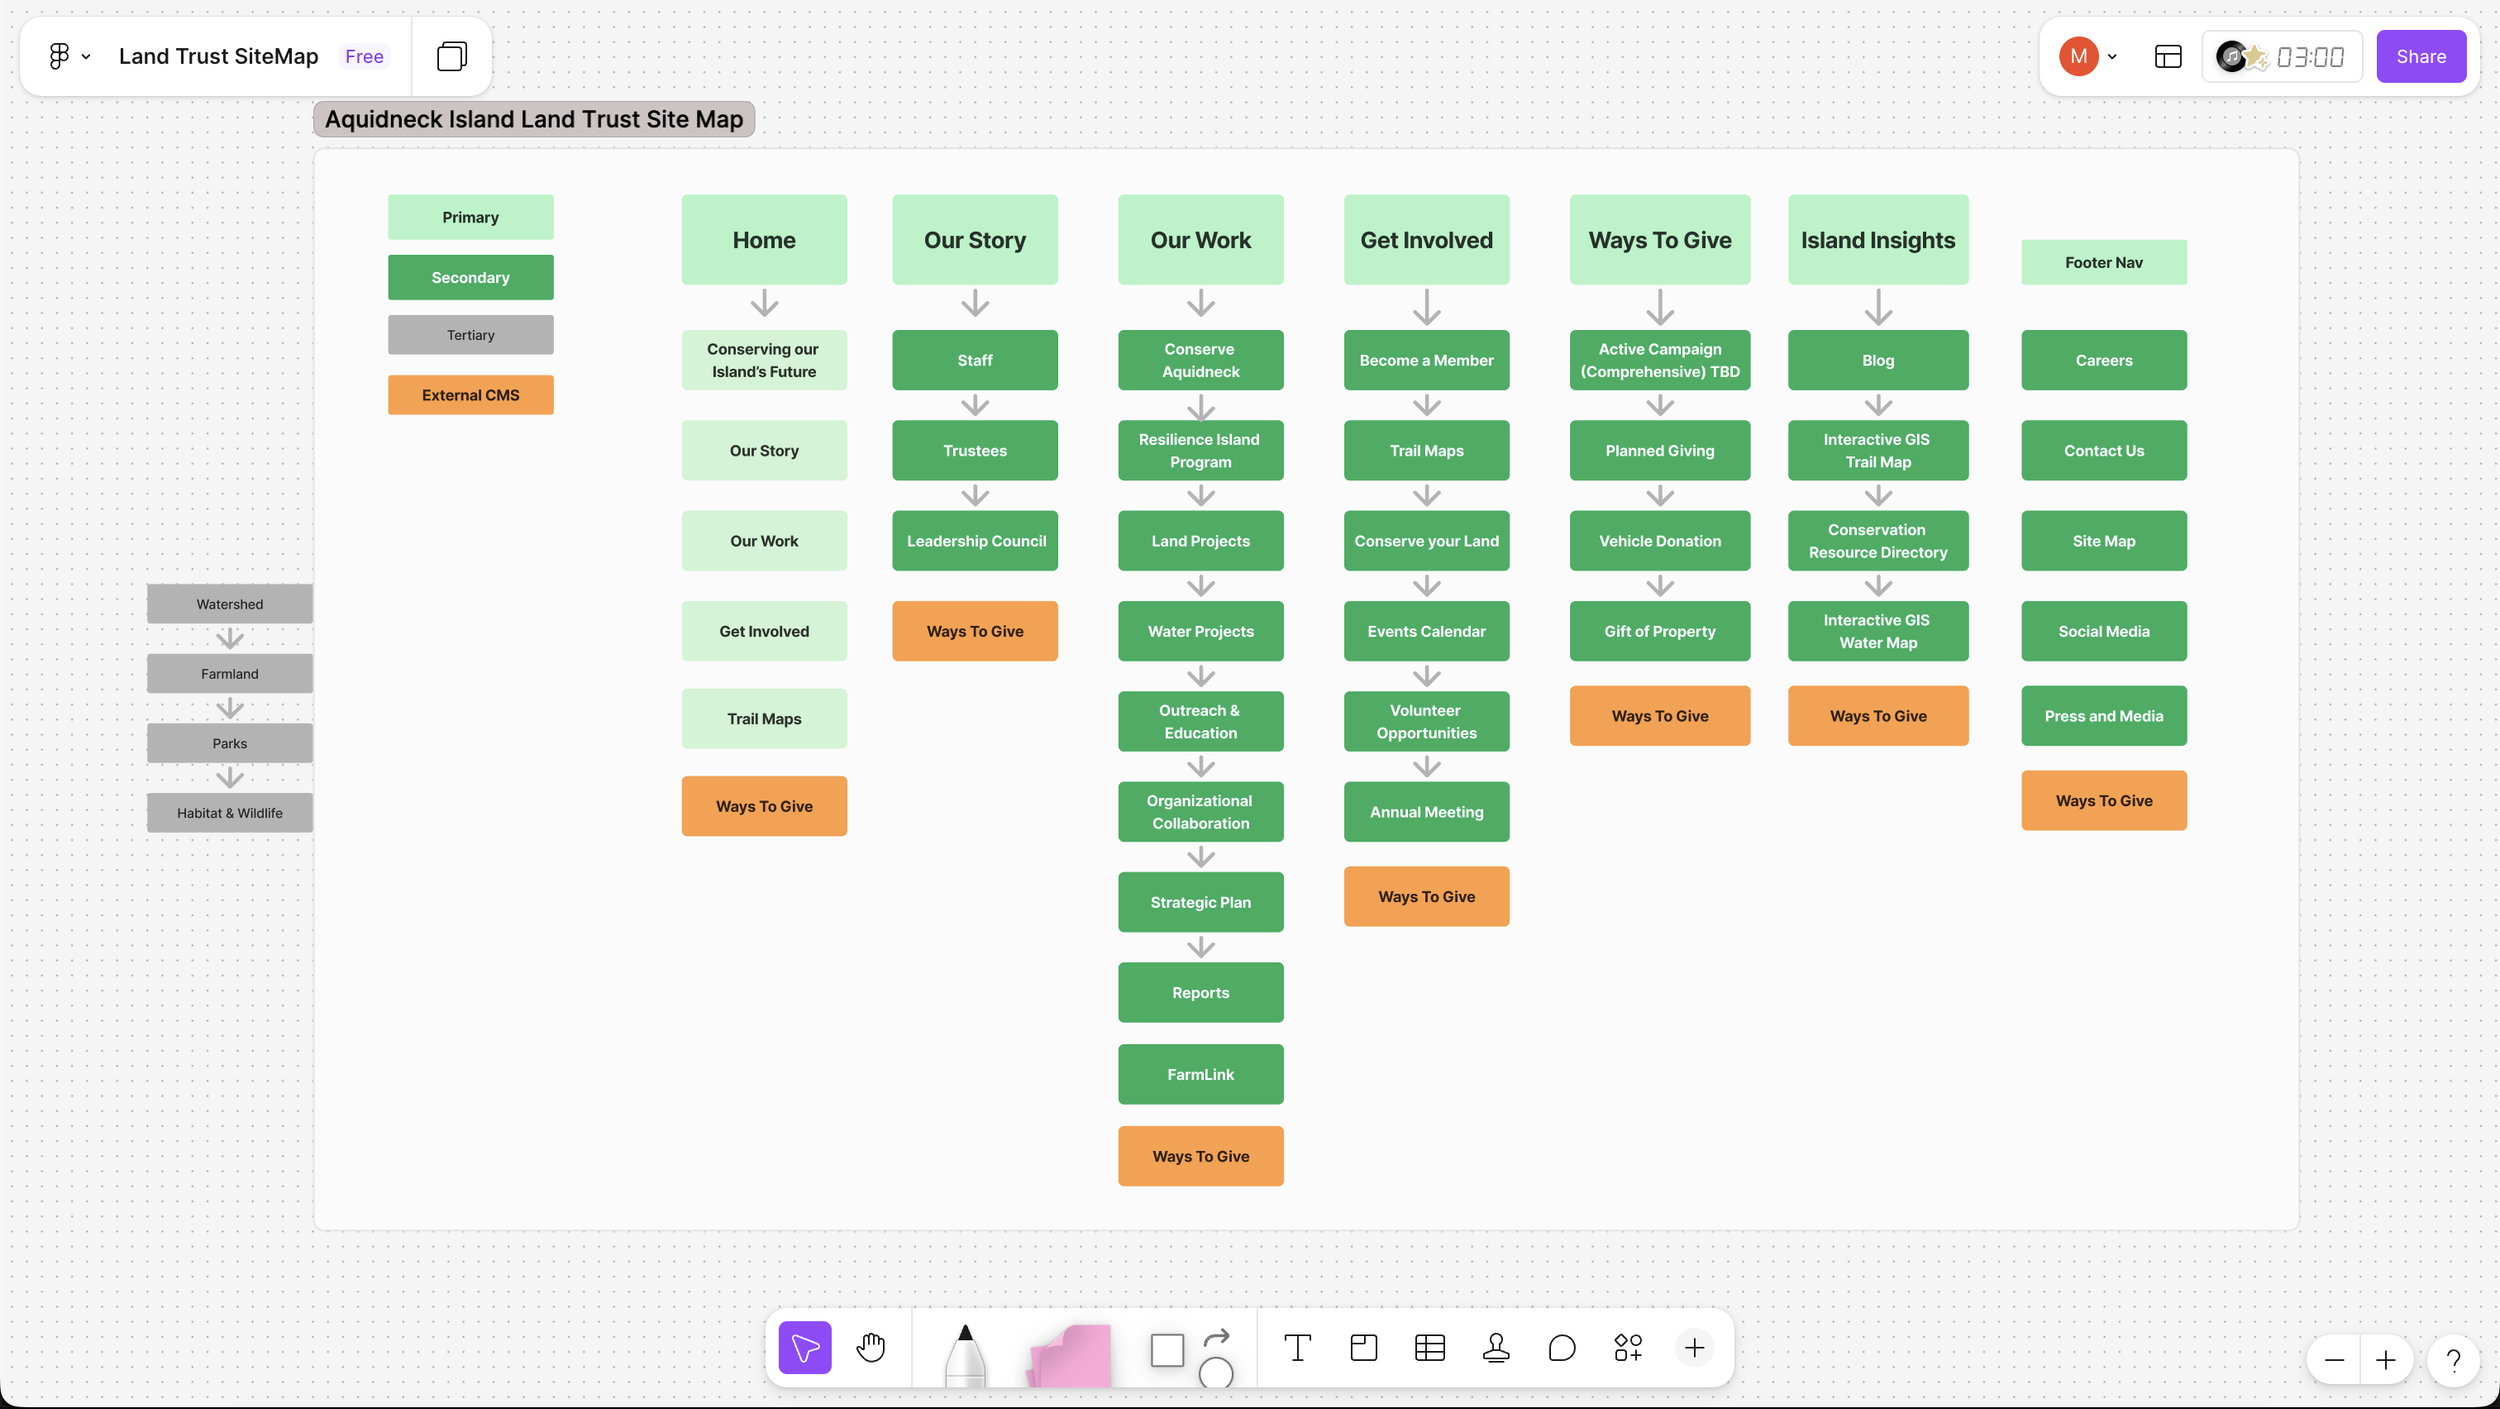
Task: Select the Reports node
Action: tap(1200, 992)
